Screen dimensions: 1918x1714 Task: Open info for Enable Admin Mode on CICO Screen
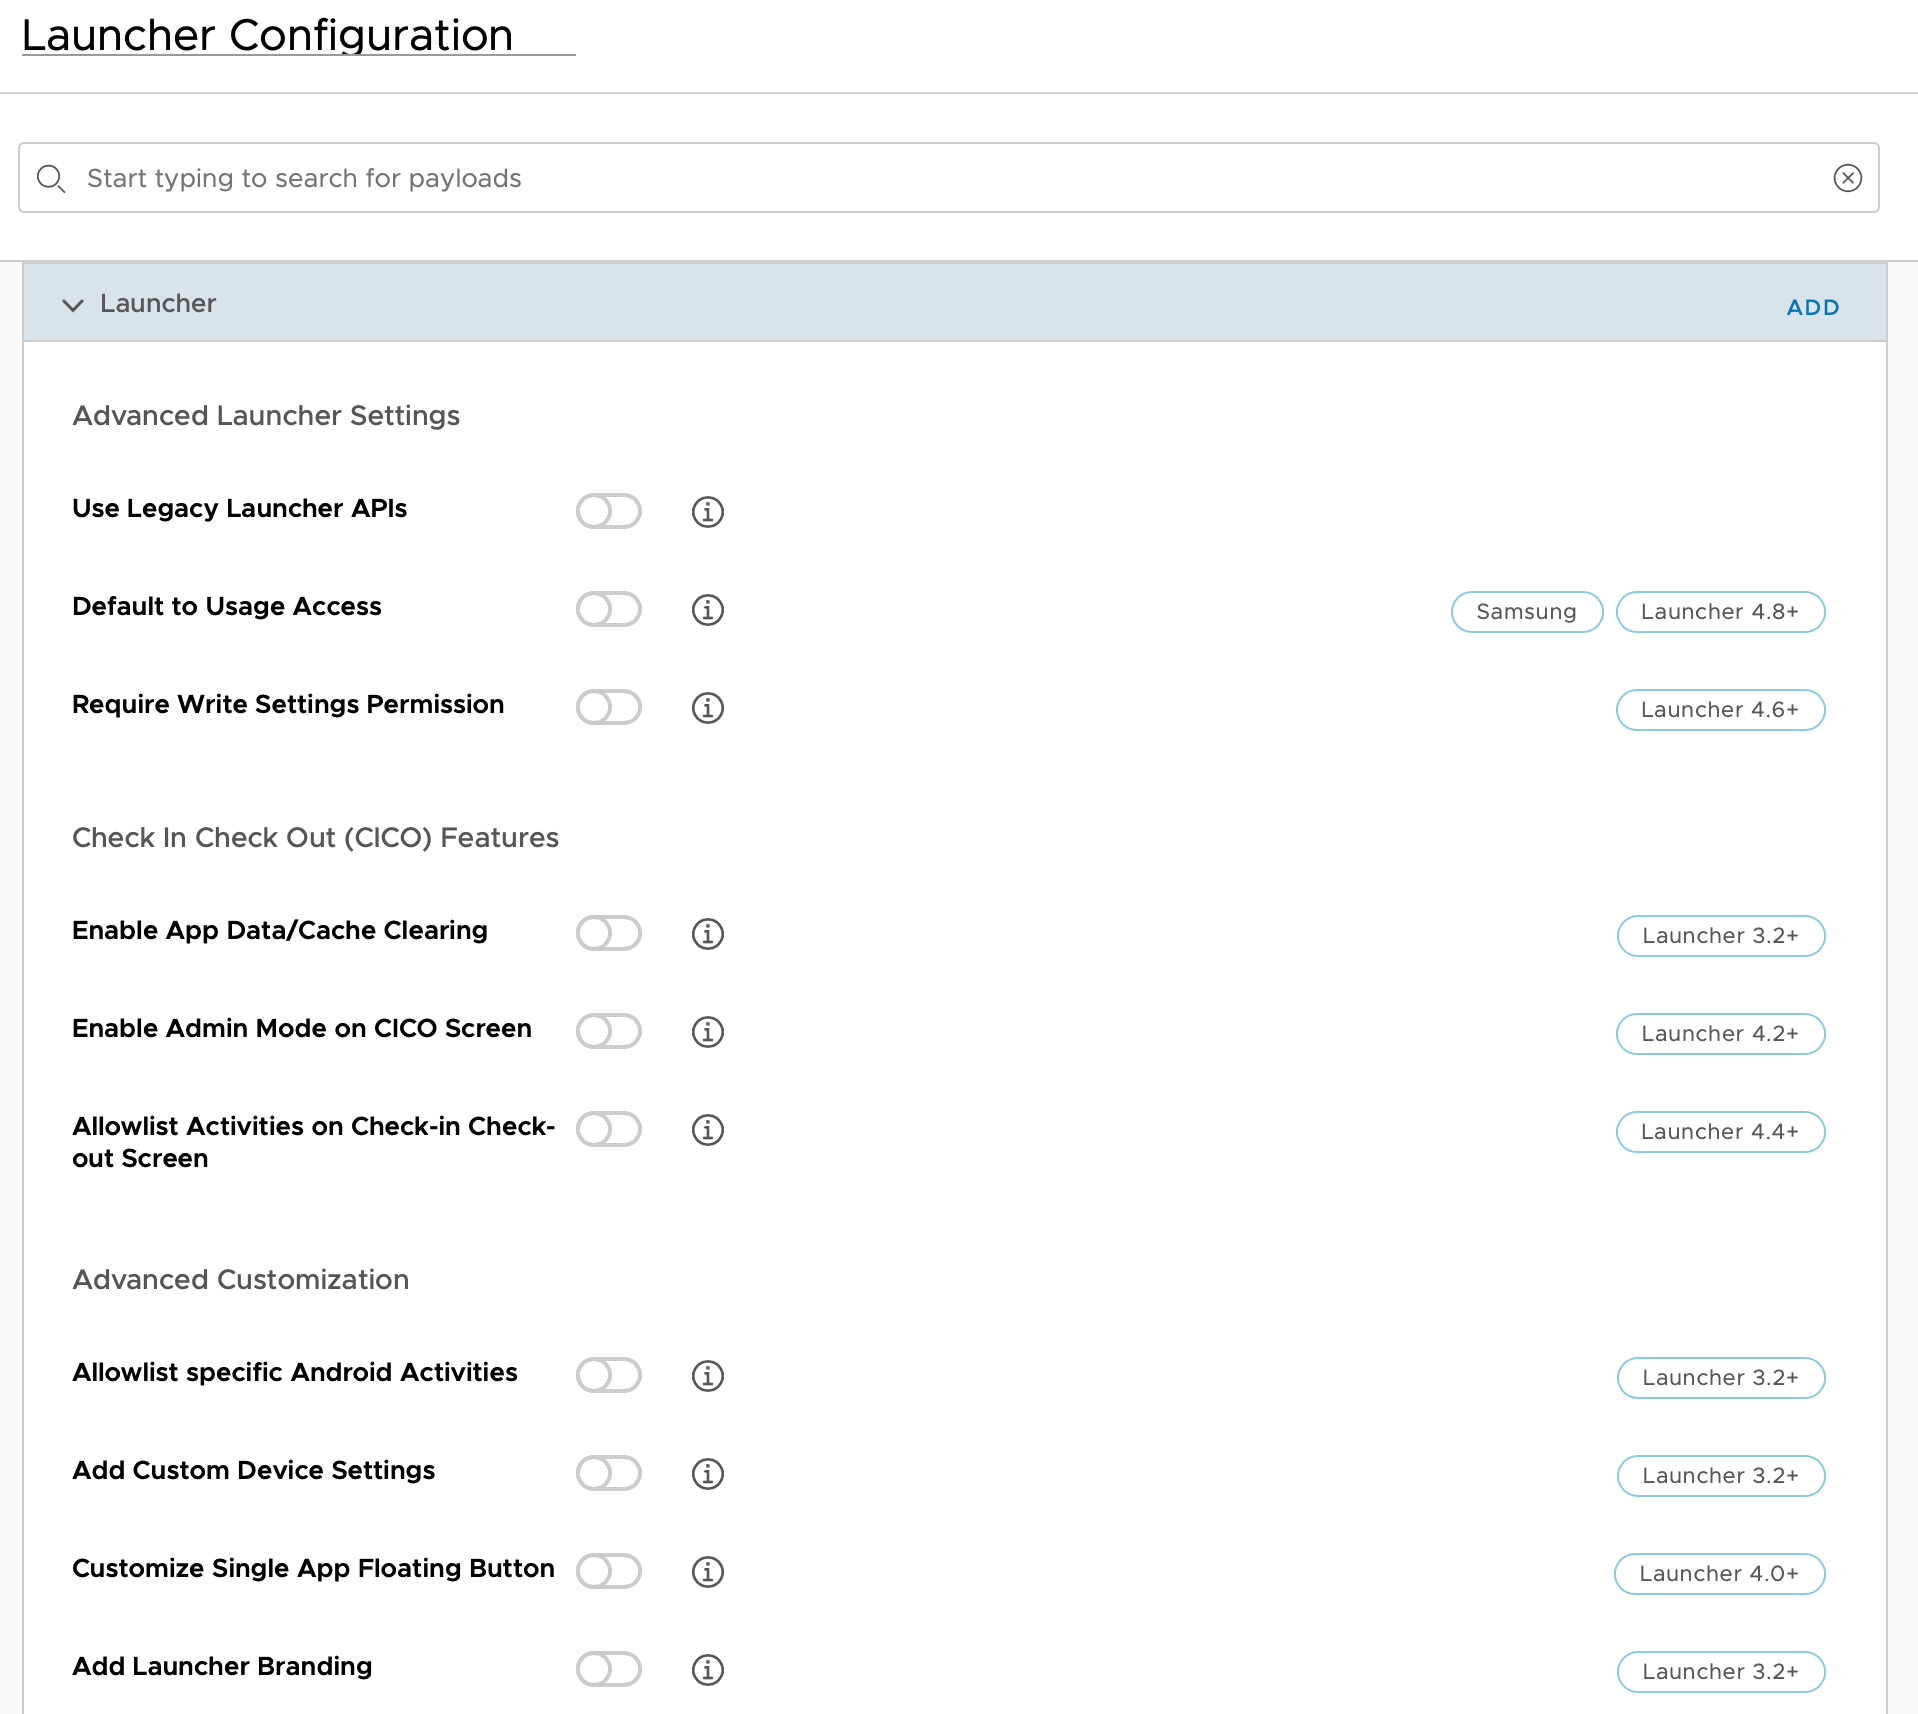(x=707, y=1032)
